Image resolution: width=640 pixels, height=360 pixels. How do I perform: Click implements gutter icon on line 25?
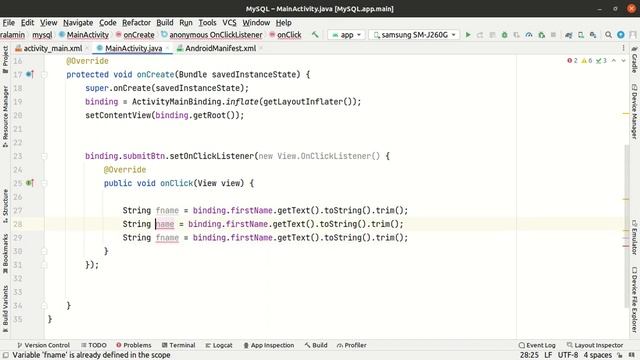[x=30, y=183]
